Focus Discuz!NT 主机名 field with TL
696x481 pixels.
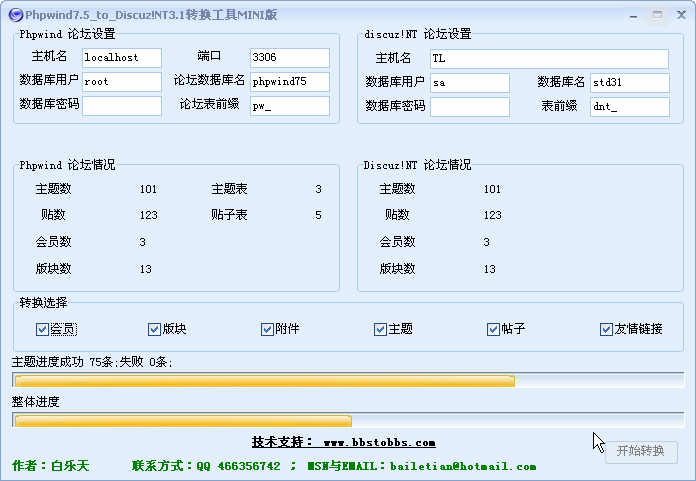coord(549,59)
